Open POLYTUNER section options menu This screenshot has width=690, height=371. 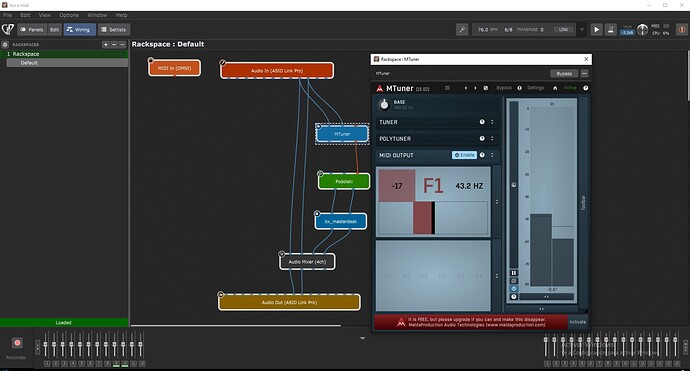[x=492, y=139]
